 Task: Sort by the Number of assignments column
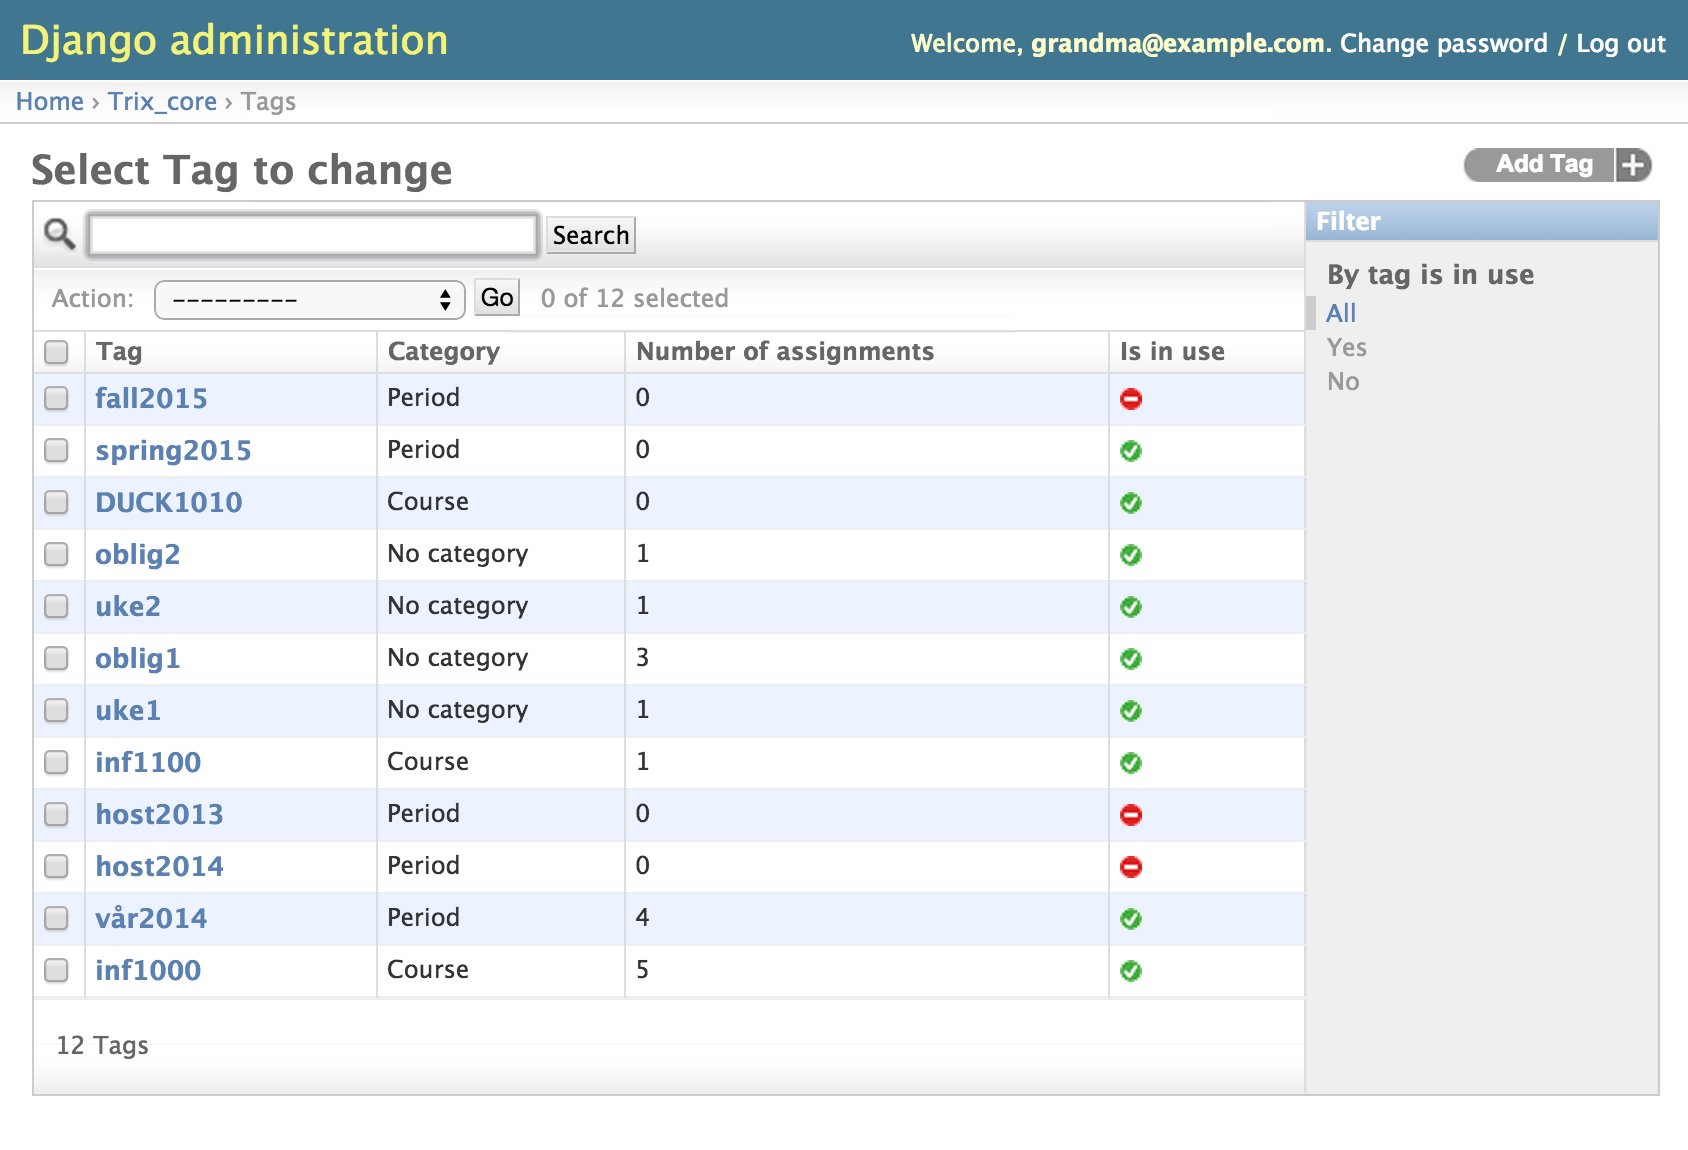click(x=785, y=352)
